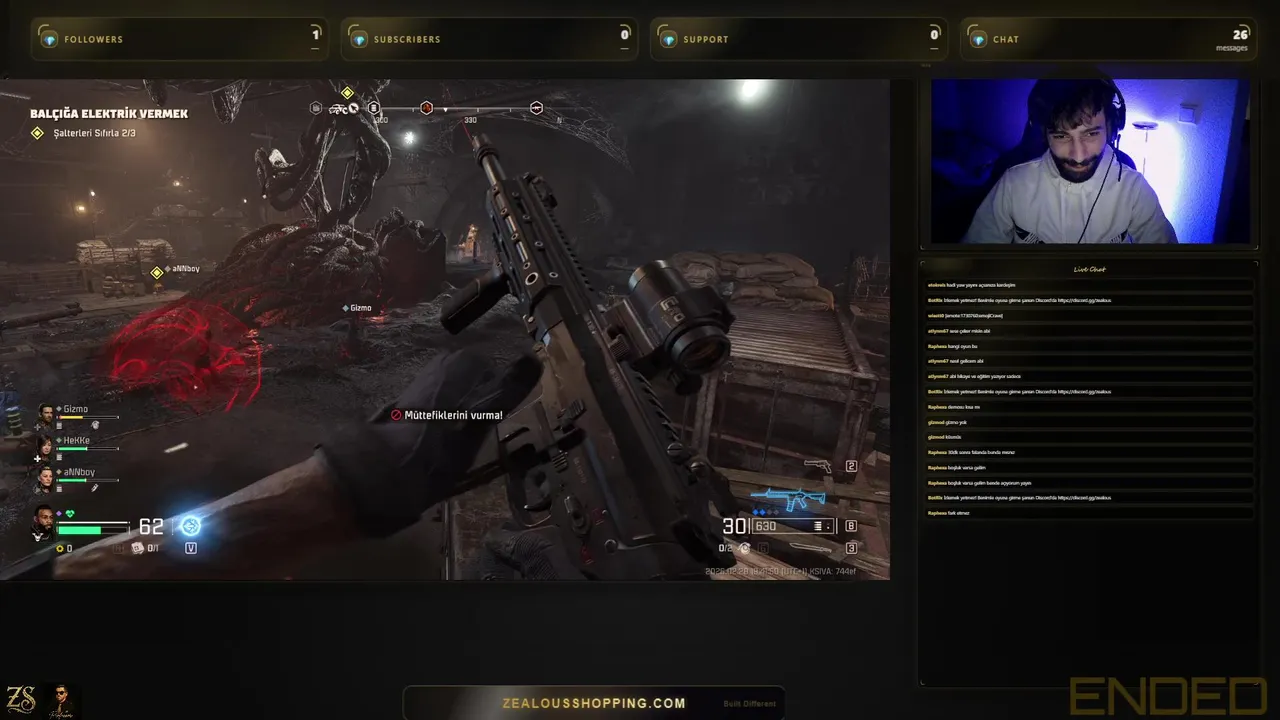
Task: Click the dice item icon showing 0/1
Action: click(138, 548)
